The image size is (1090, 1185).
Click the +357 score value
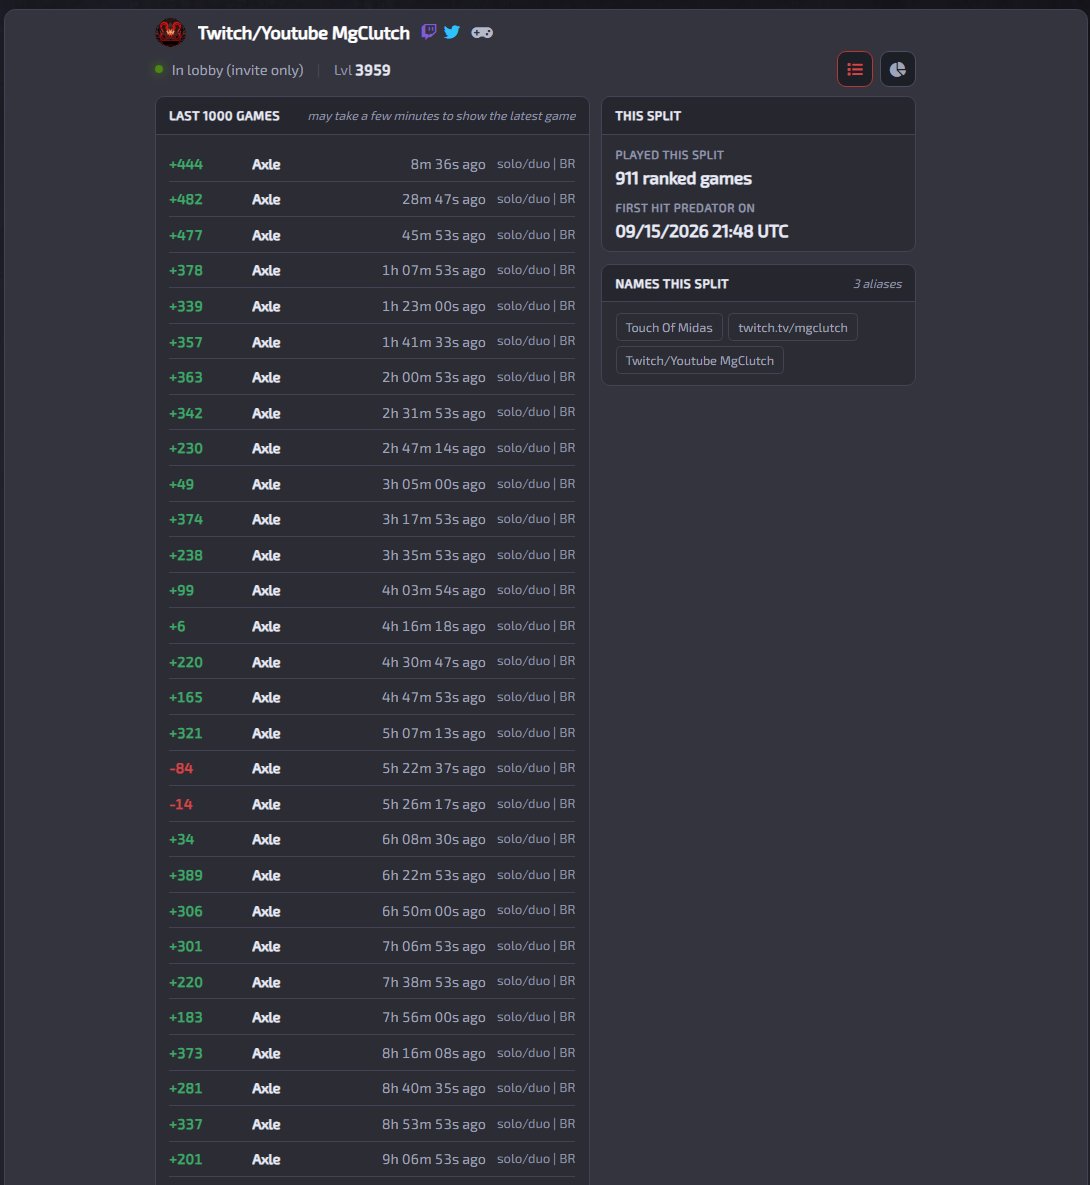pyautogui.click(x=186, y=342)
